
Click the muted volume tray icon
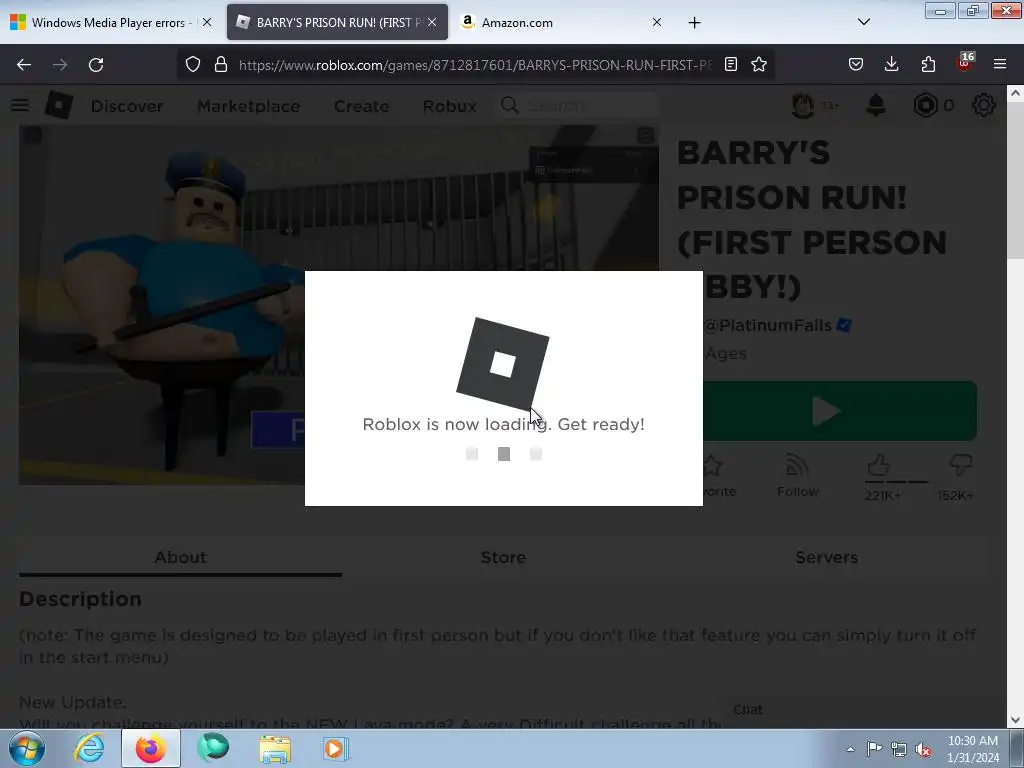(923, 749)
